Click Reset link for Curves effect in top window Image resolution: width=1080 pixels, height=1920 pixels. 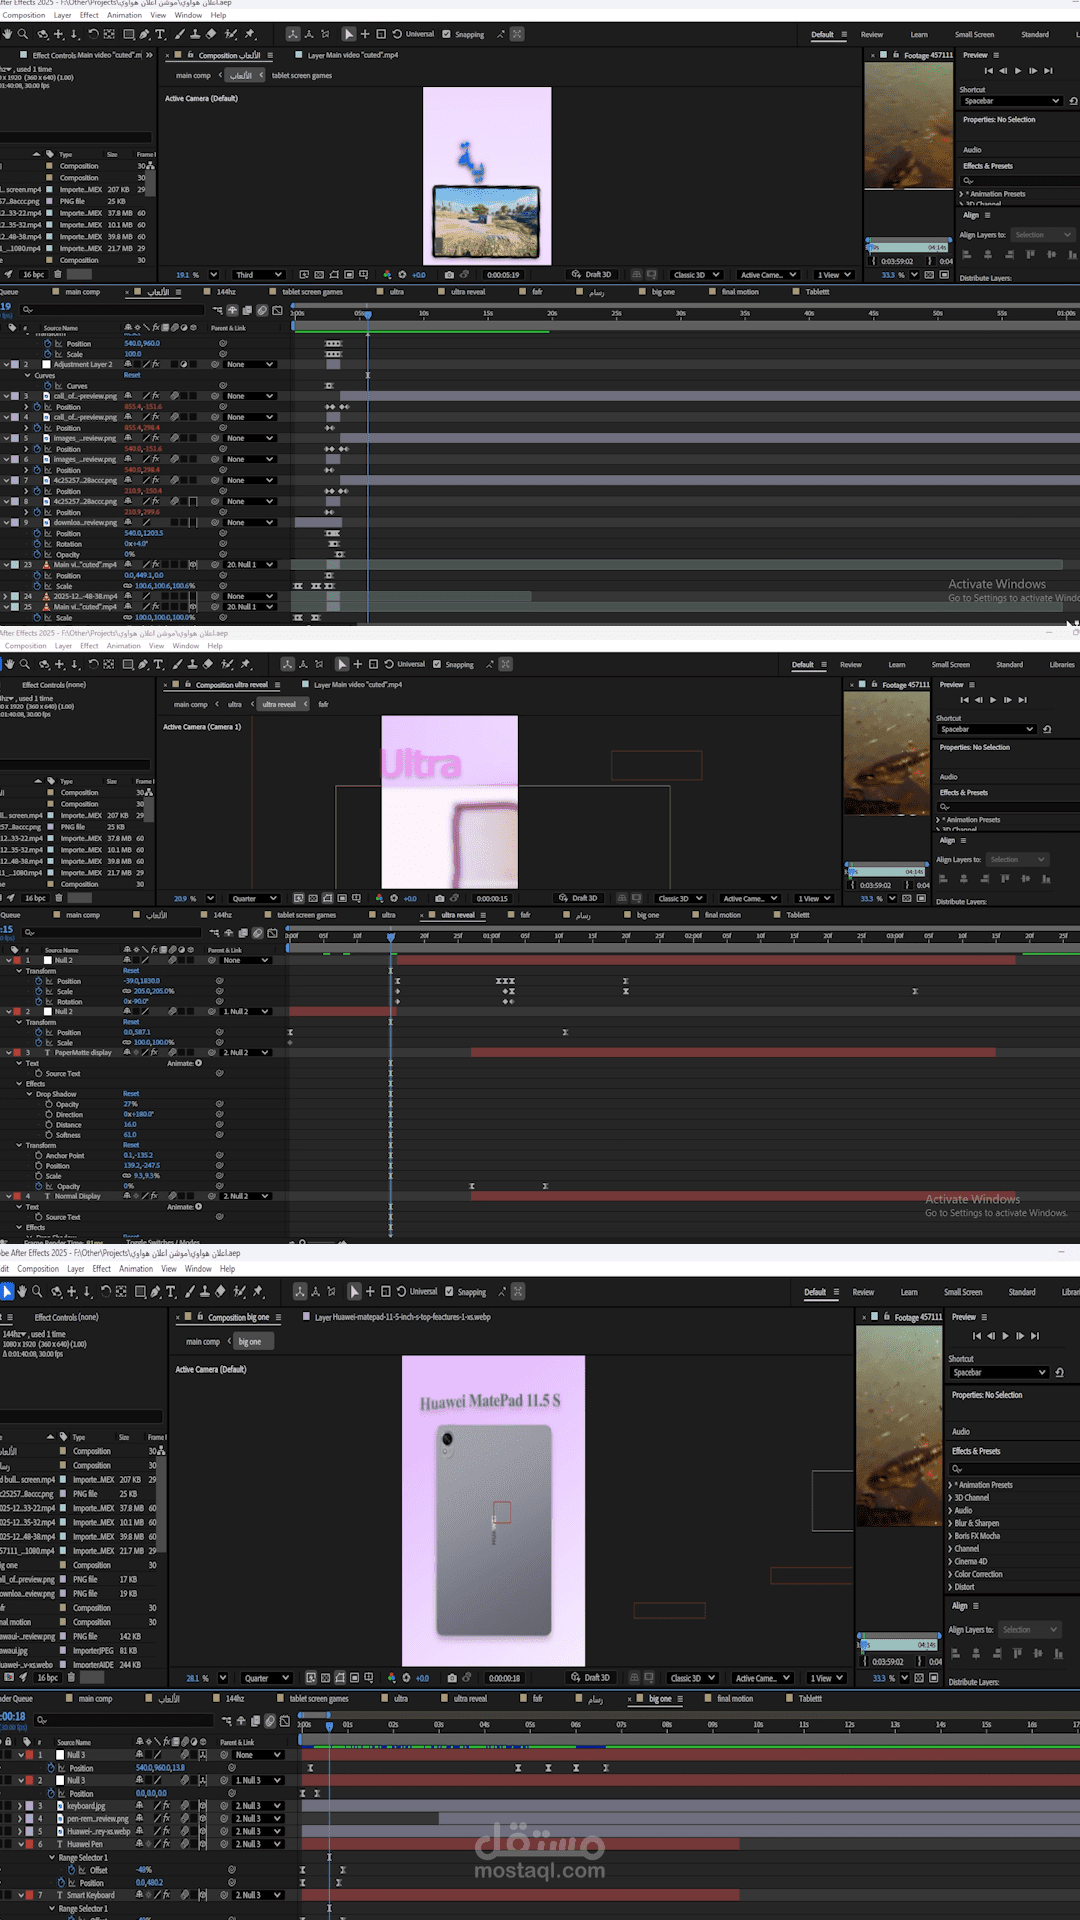132,376
